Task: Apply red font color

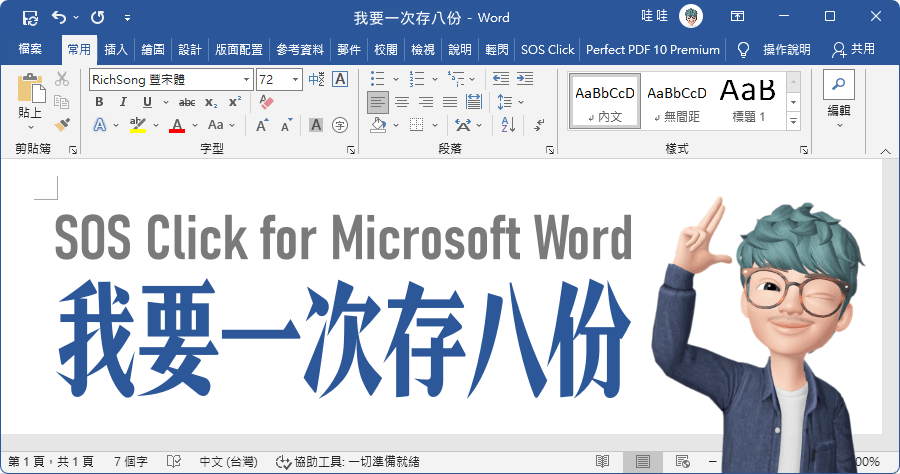Action: tap(177, 125)
